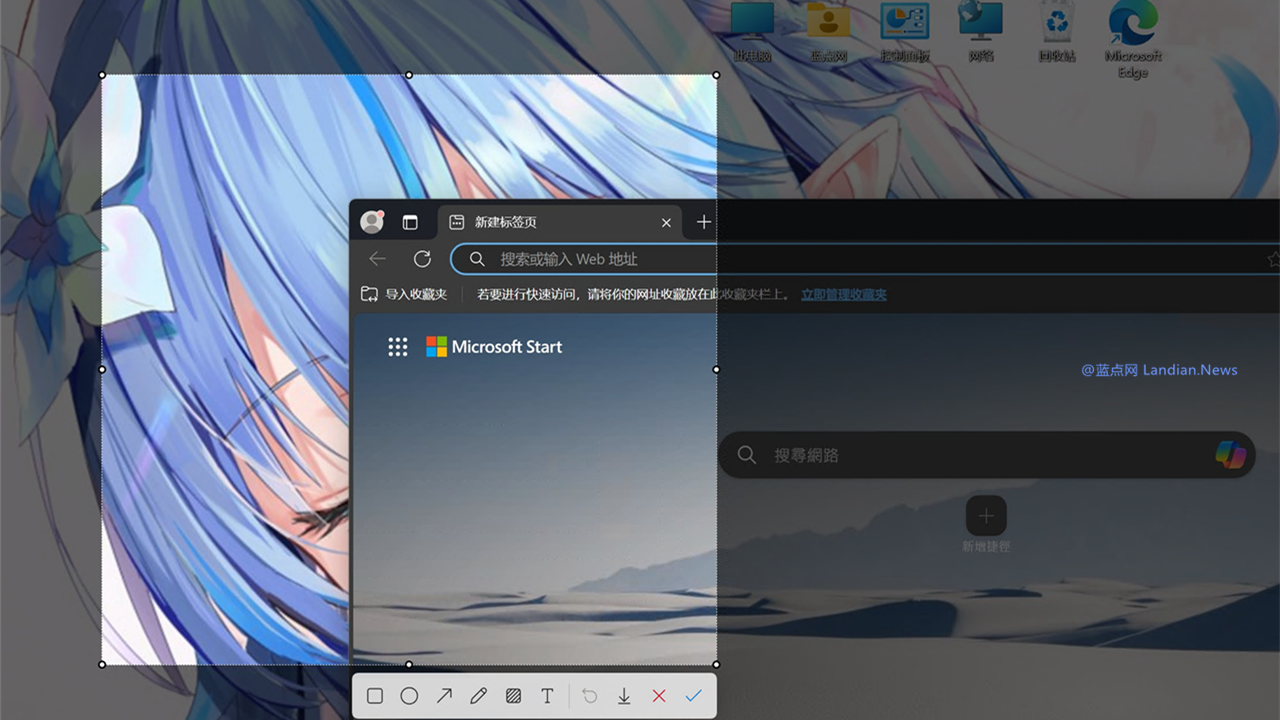The image size is (1280, 720).
Task: Open the 蓝点网 user folder icon
Action: [x=829, y=33]
